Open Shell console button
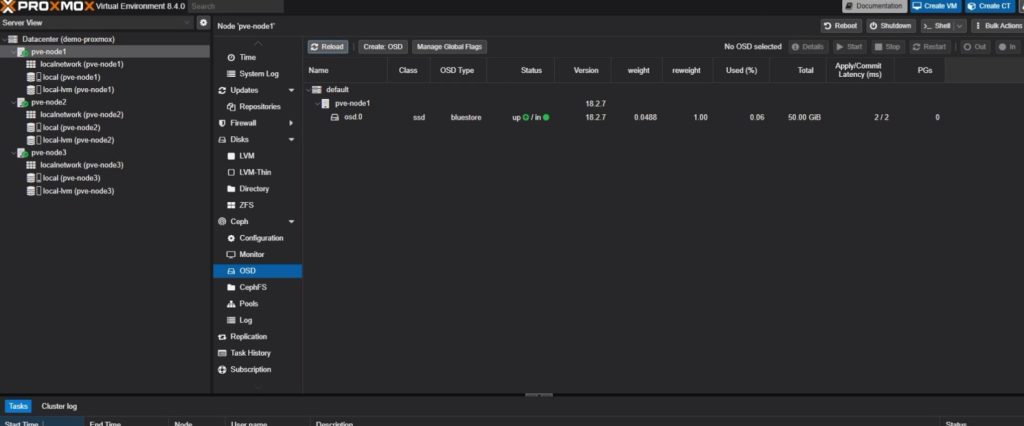Viewport: 1024px width, 426px height. click(937, 26)
